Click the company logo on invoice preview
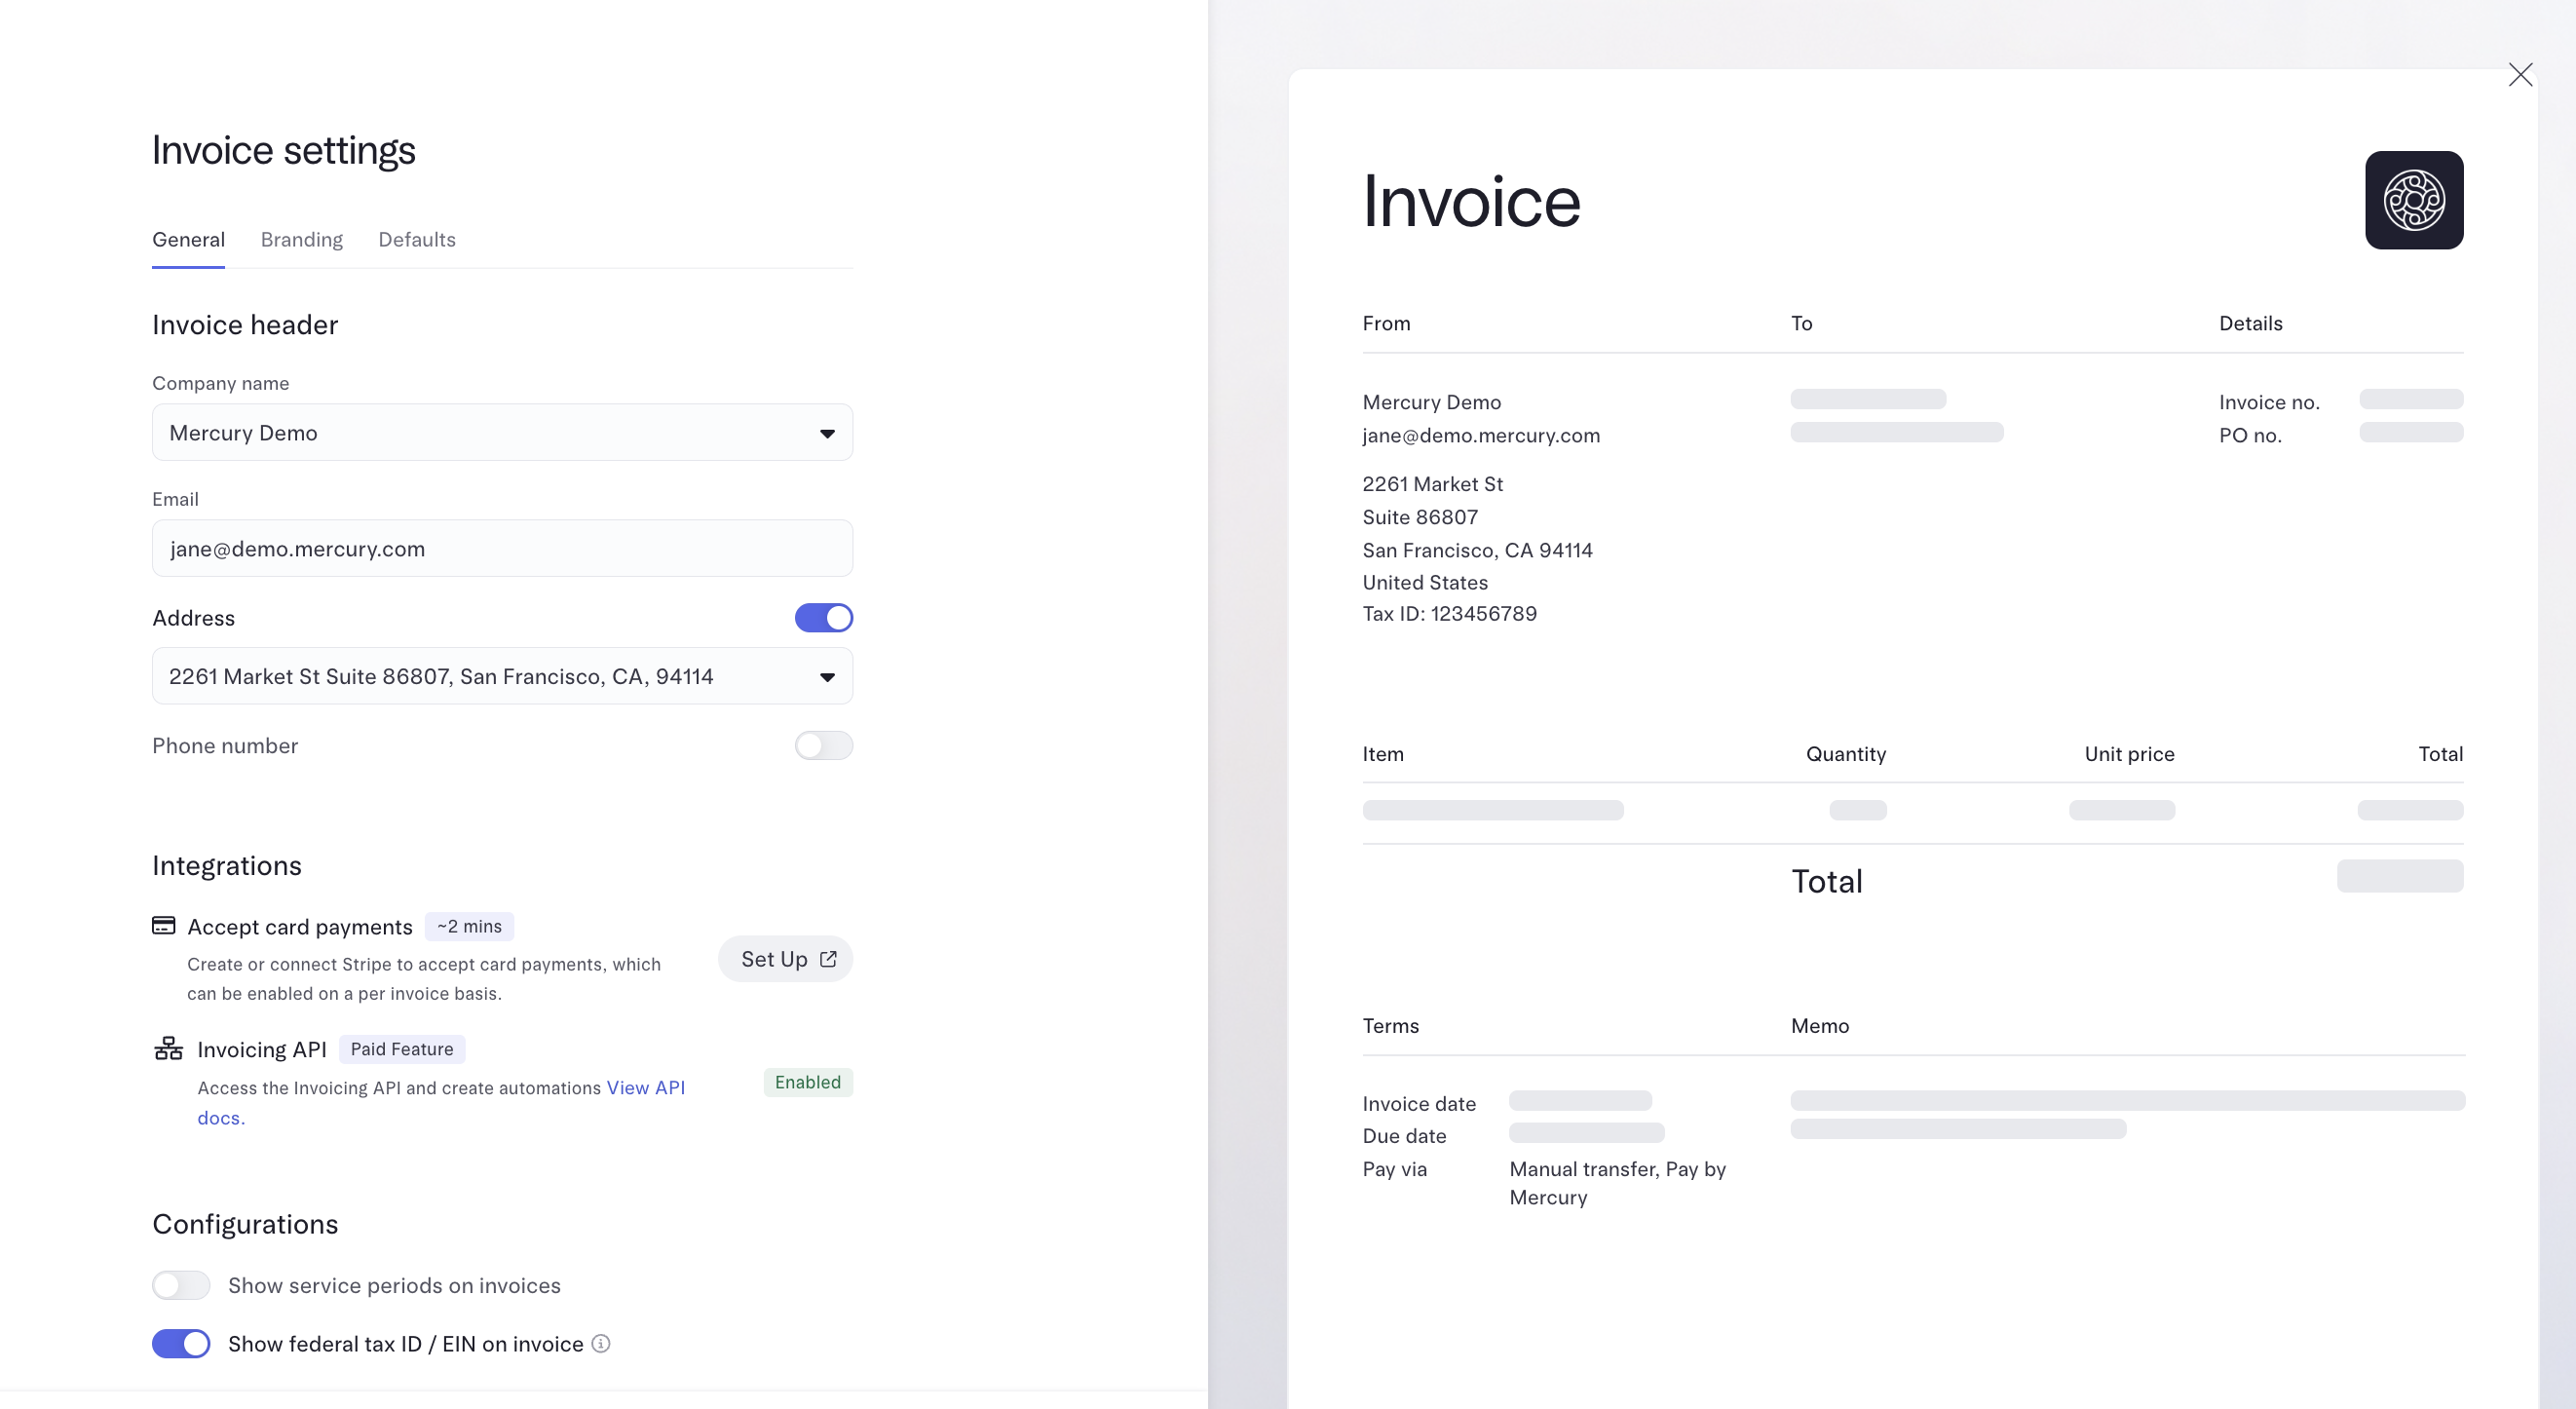 point(2413,200)
